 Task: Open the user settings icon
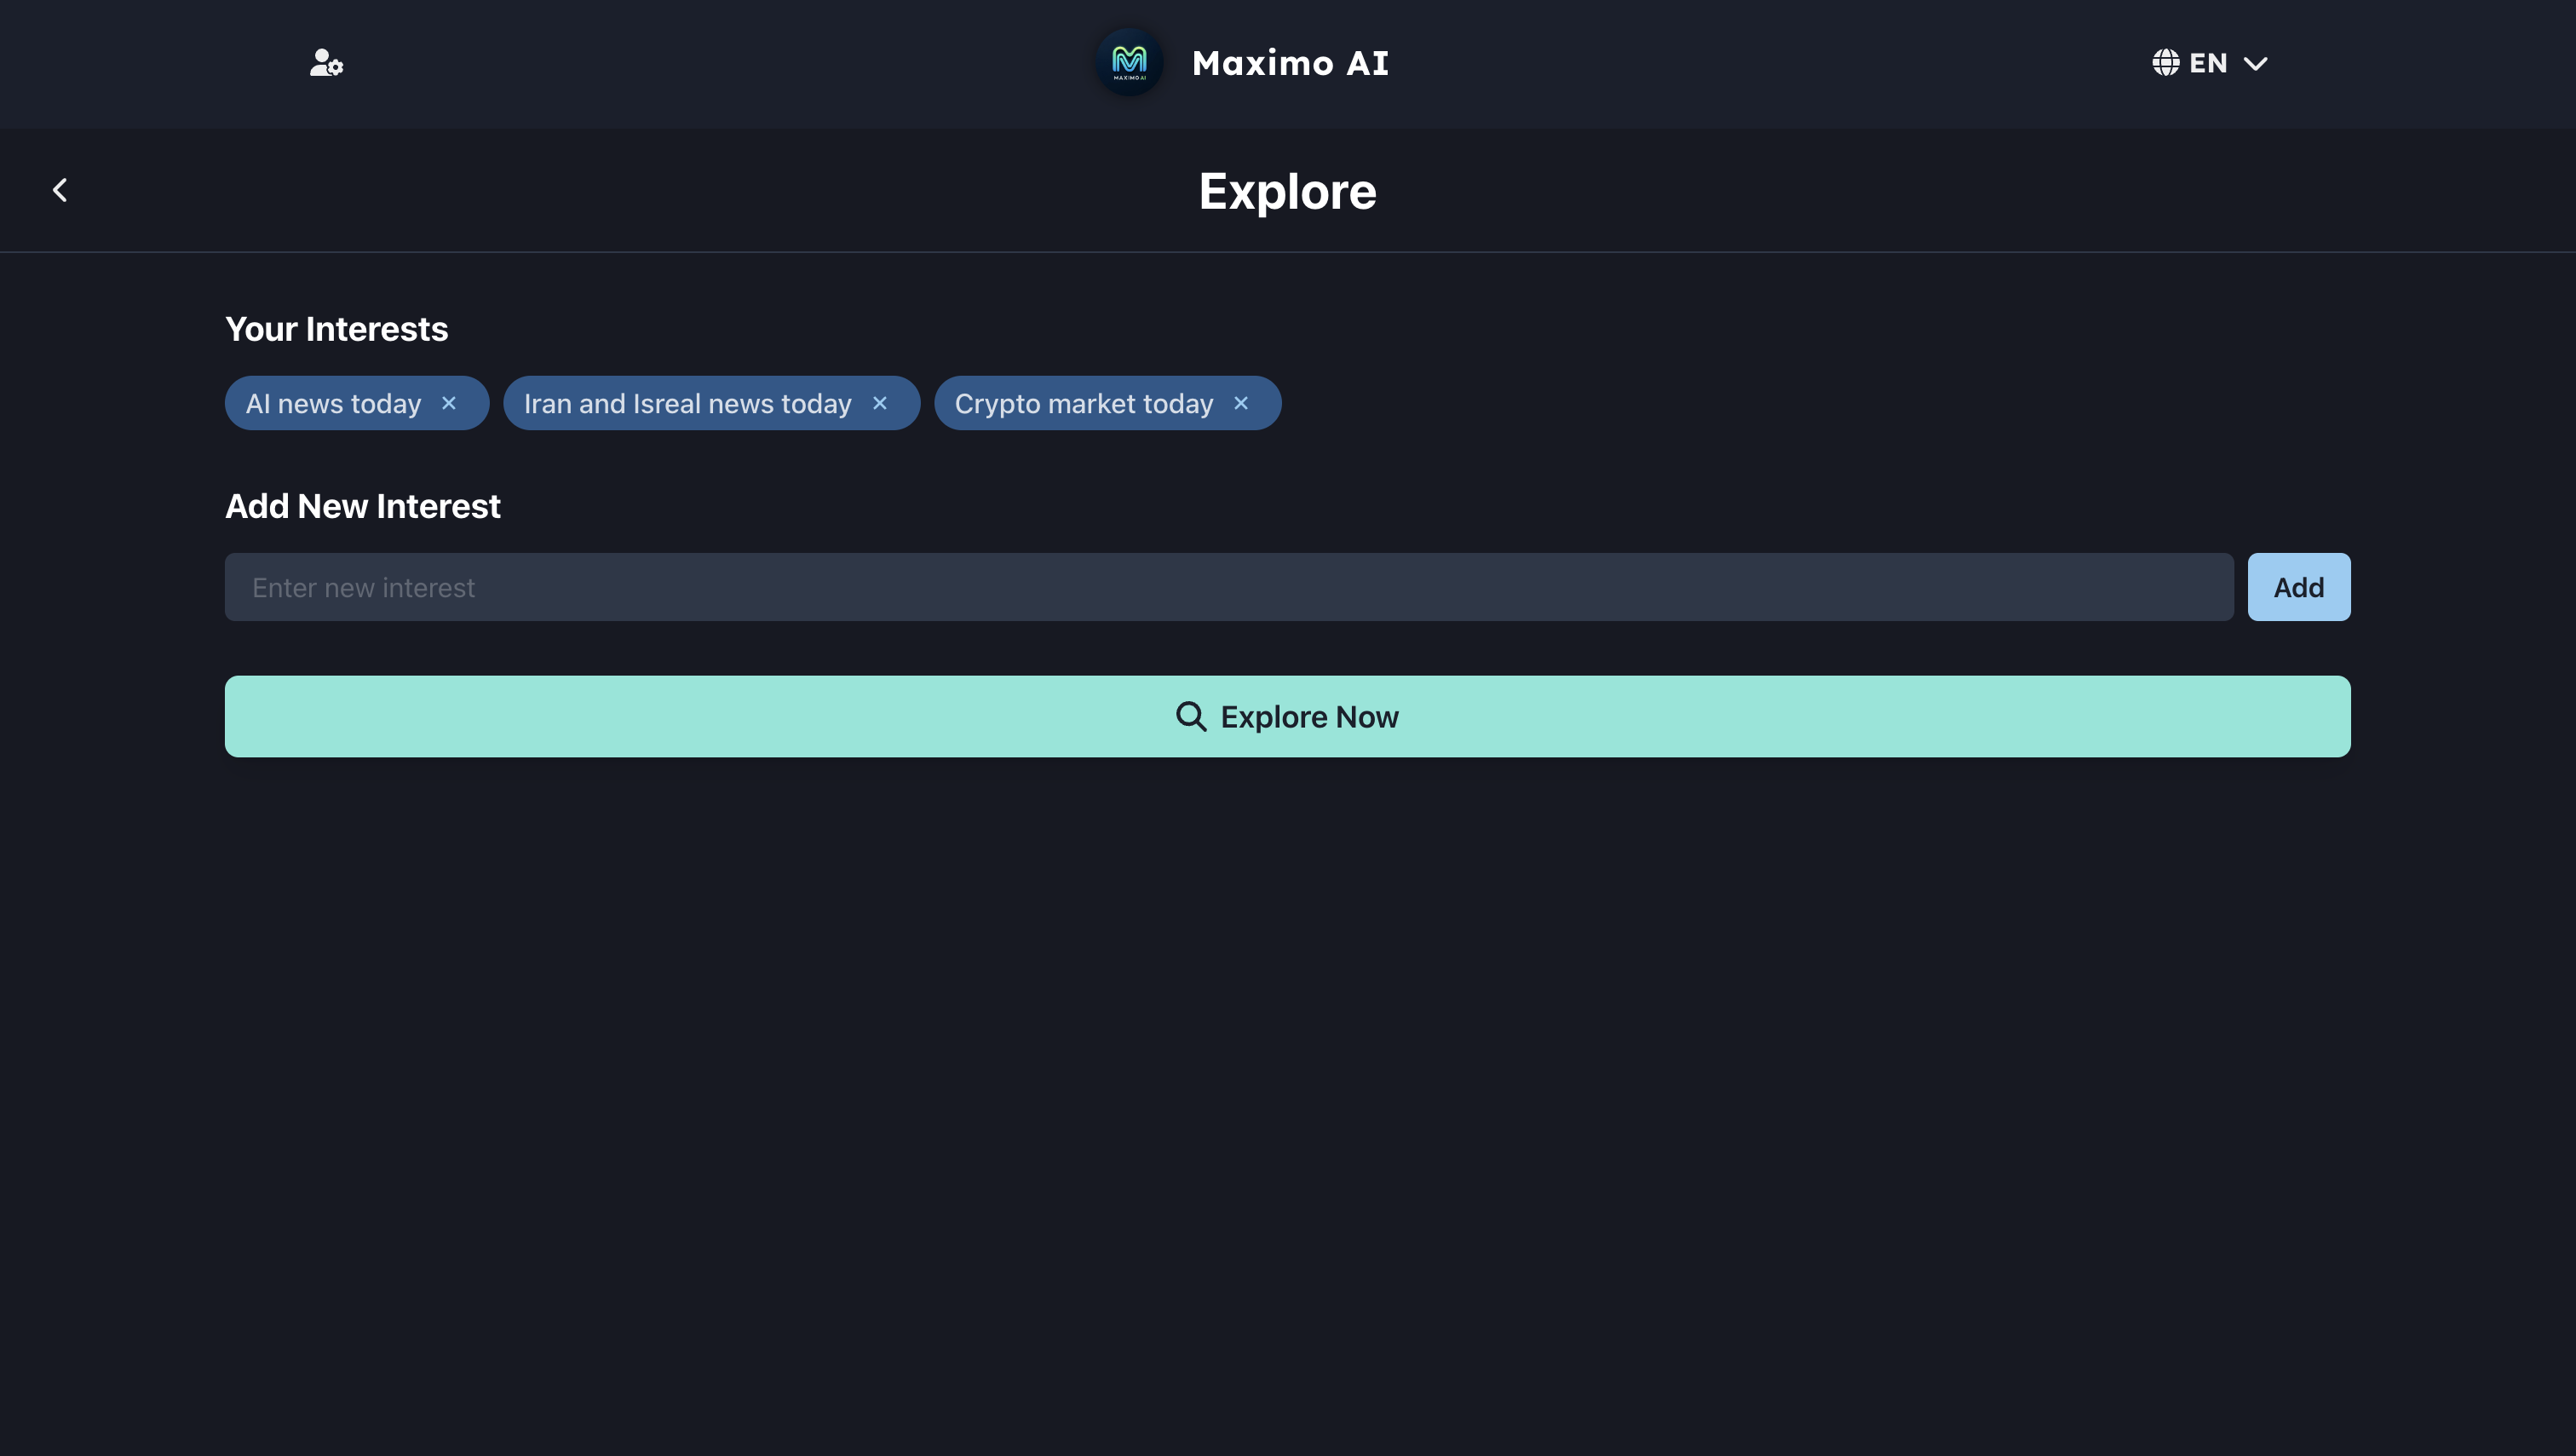click(326, 63)
